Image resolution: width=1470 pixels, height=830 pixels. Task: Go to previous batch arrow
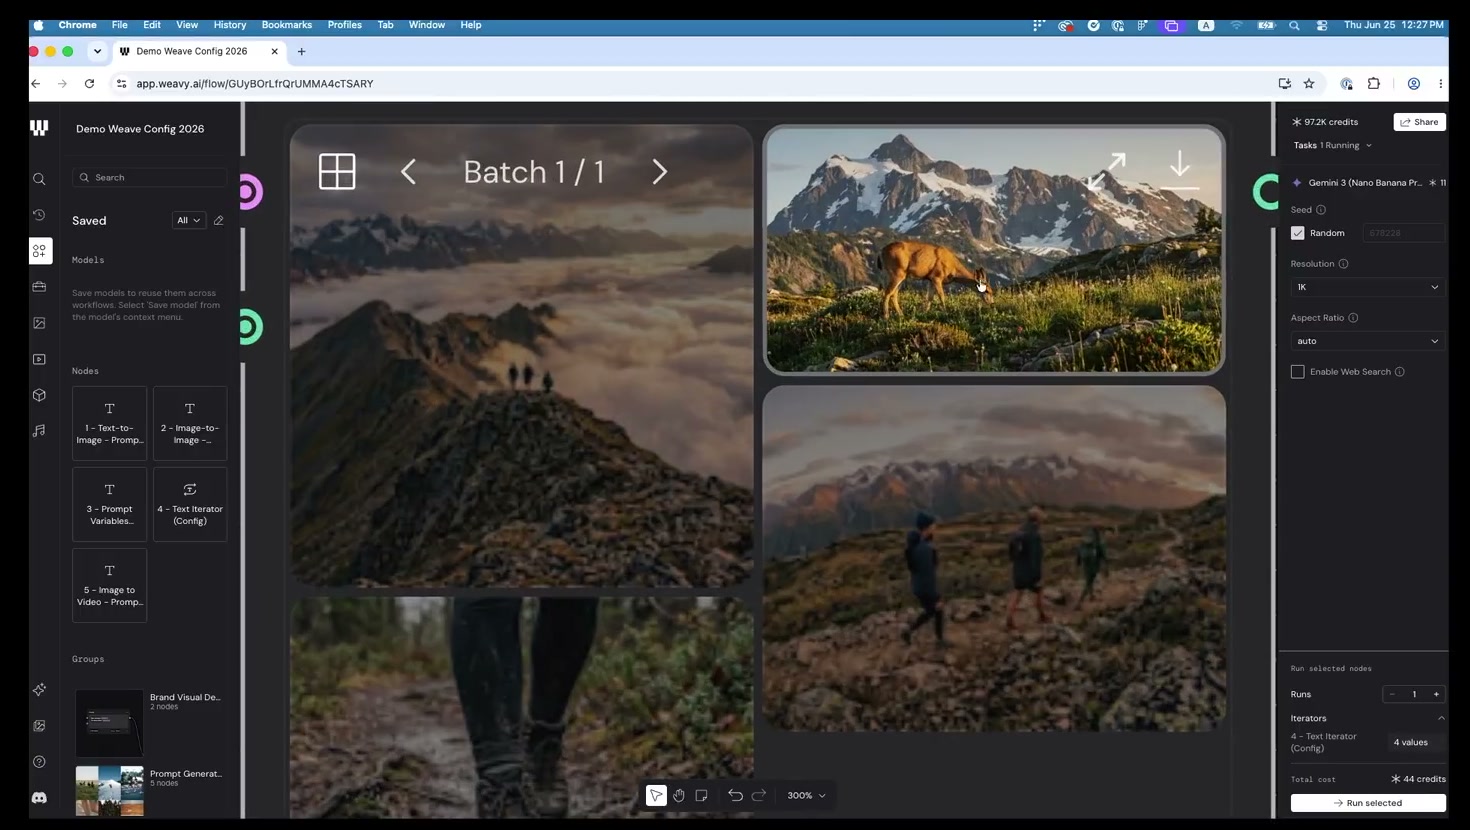click(408, 172)
